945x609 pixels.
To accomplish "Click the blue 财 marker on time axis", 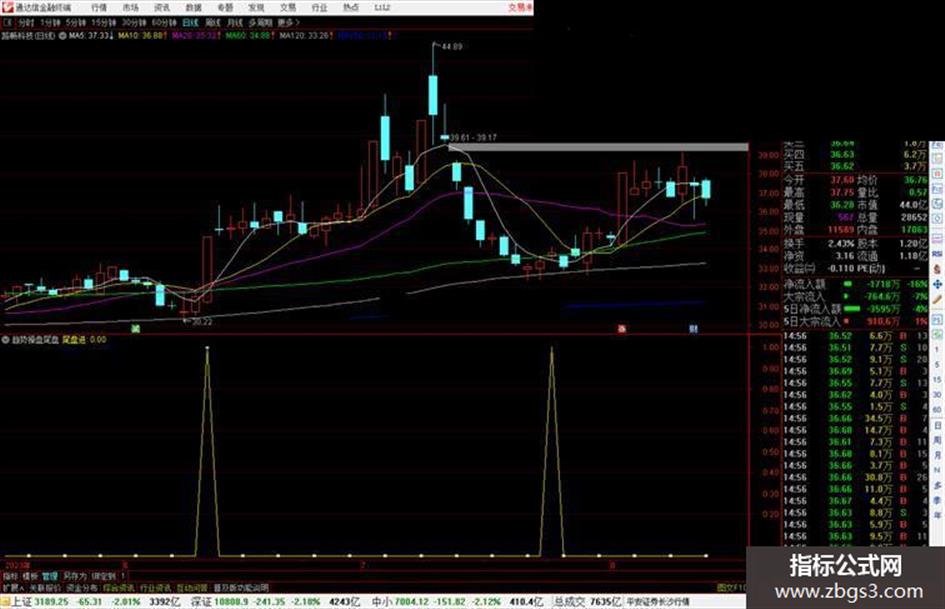I will 694,329.
